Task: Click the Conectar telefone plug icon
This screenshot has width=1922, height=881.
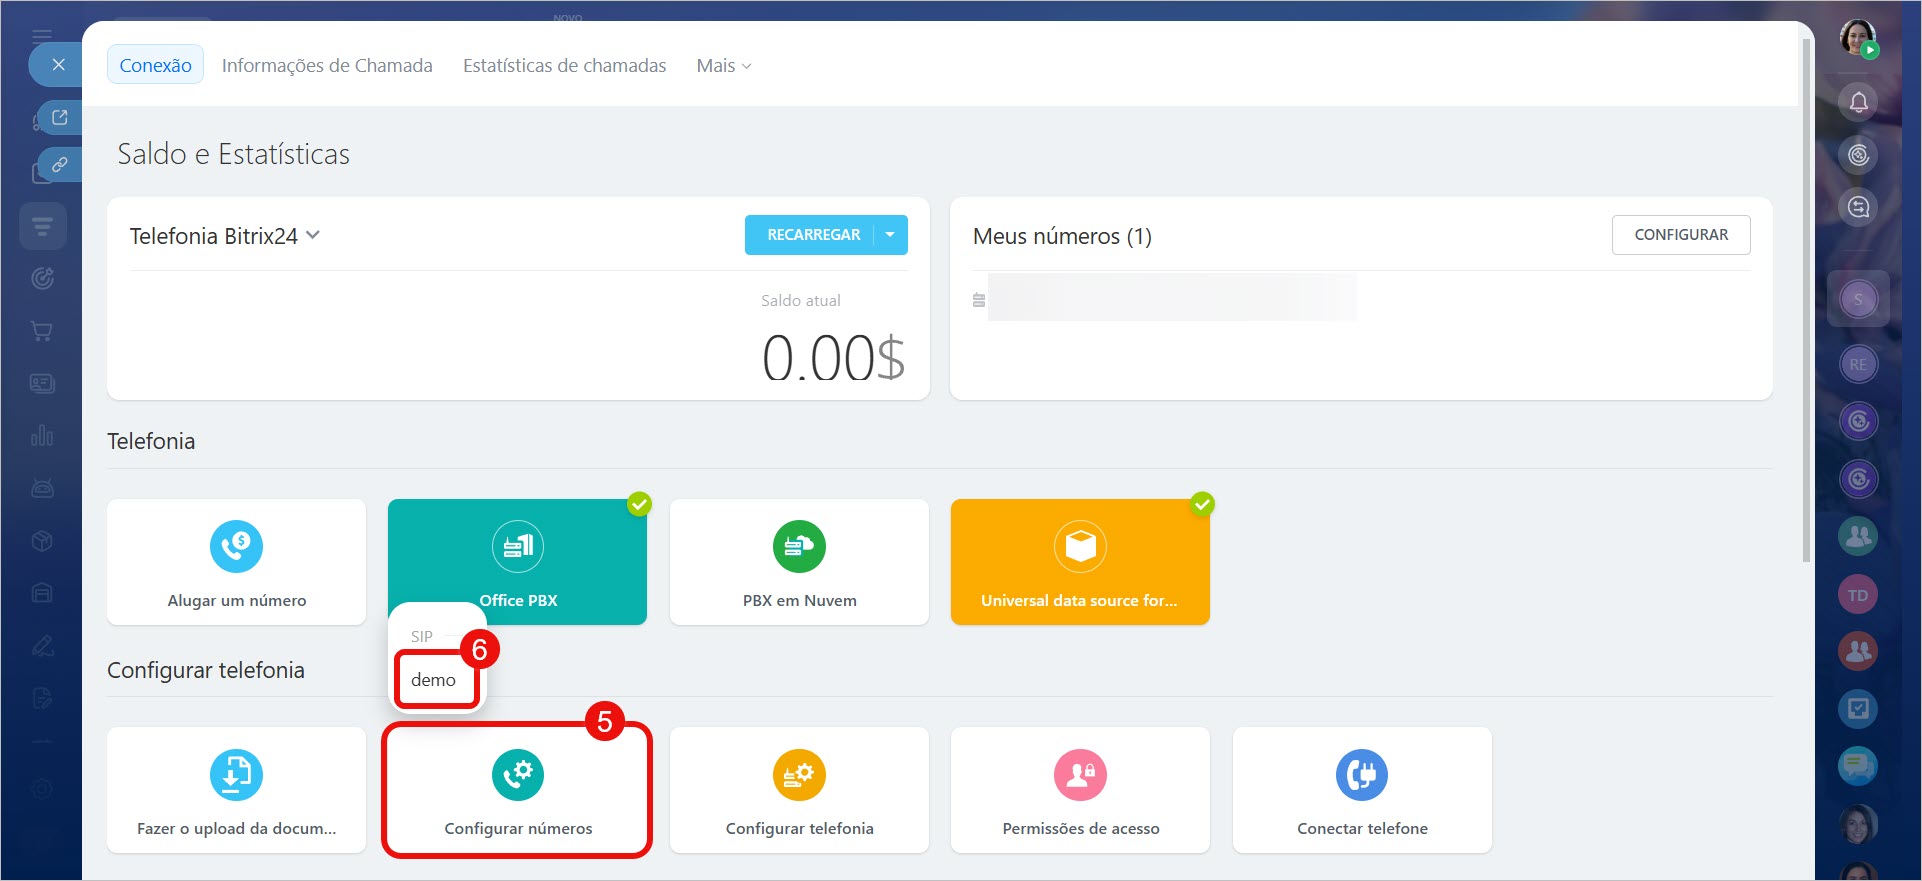Action: pos(1361,775)
